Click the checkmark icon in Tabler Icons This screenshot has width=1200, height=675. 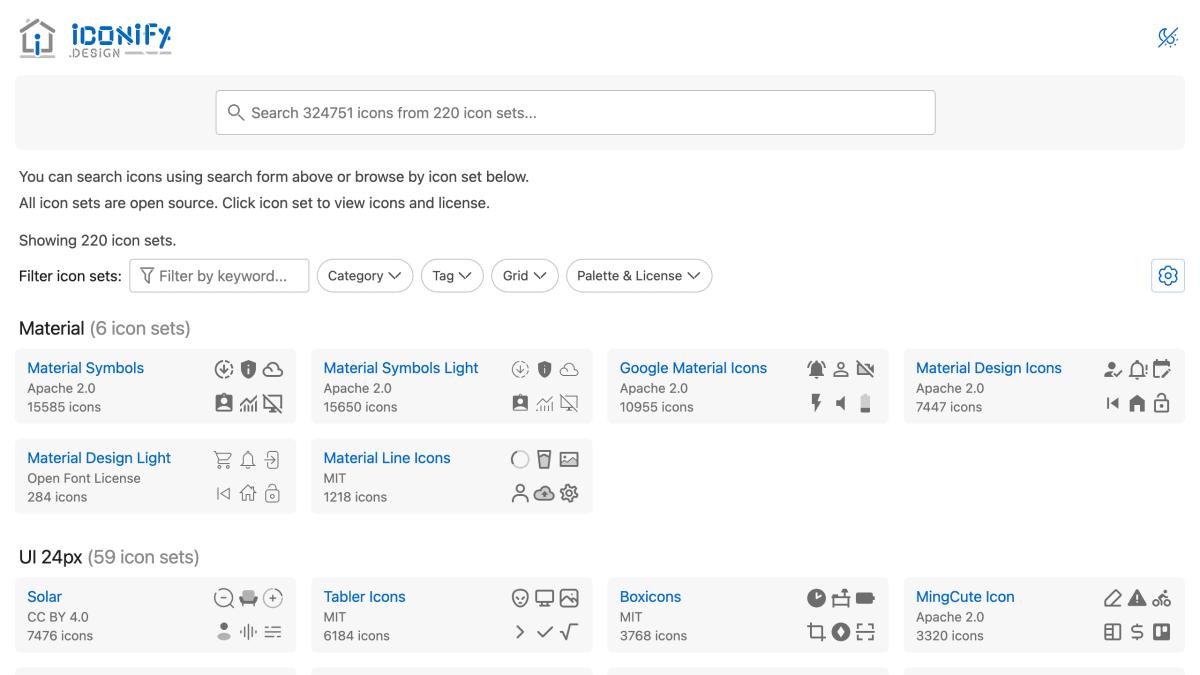pyautogui.click(x=544, y=632)
